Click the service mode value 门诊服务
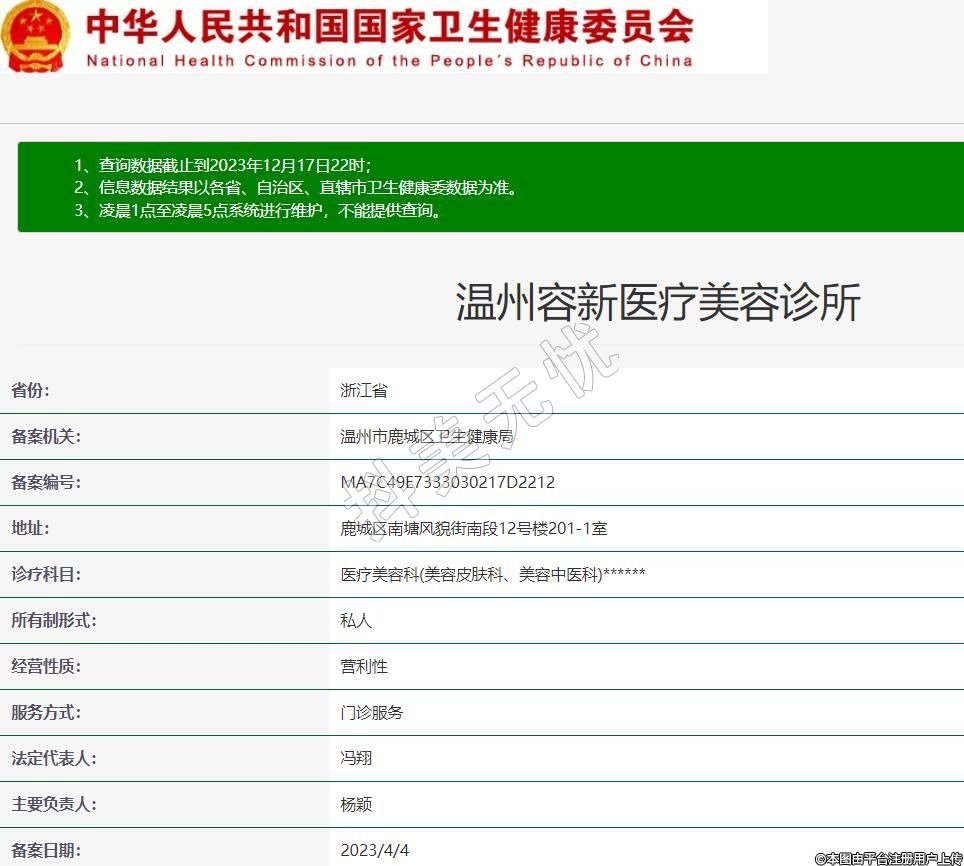The image size is (964, 866). 371,713
